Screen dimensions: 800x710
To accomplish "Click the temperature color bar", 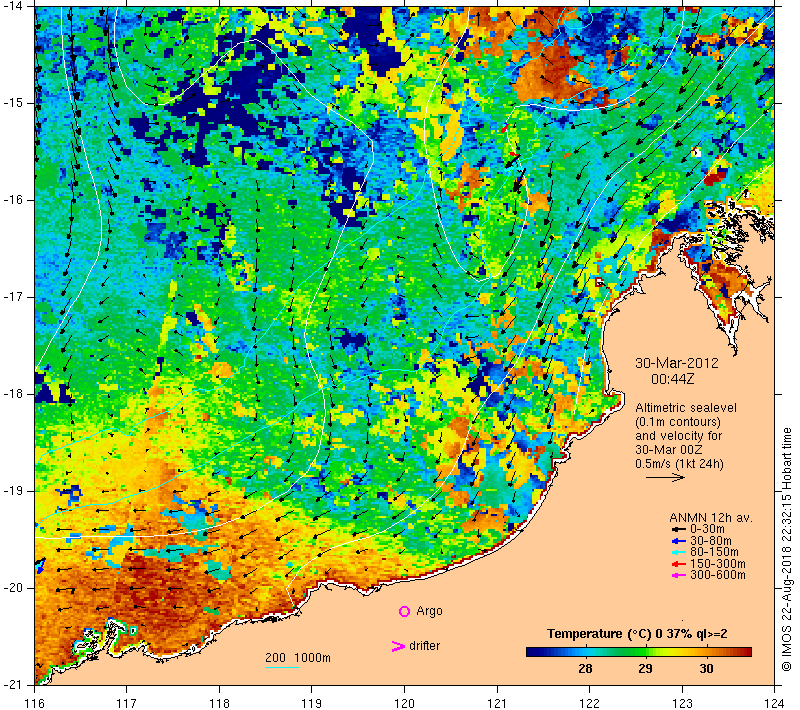I will (639, 652).
